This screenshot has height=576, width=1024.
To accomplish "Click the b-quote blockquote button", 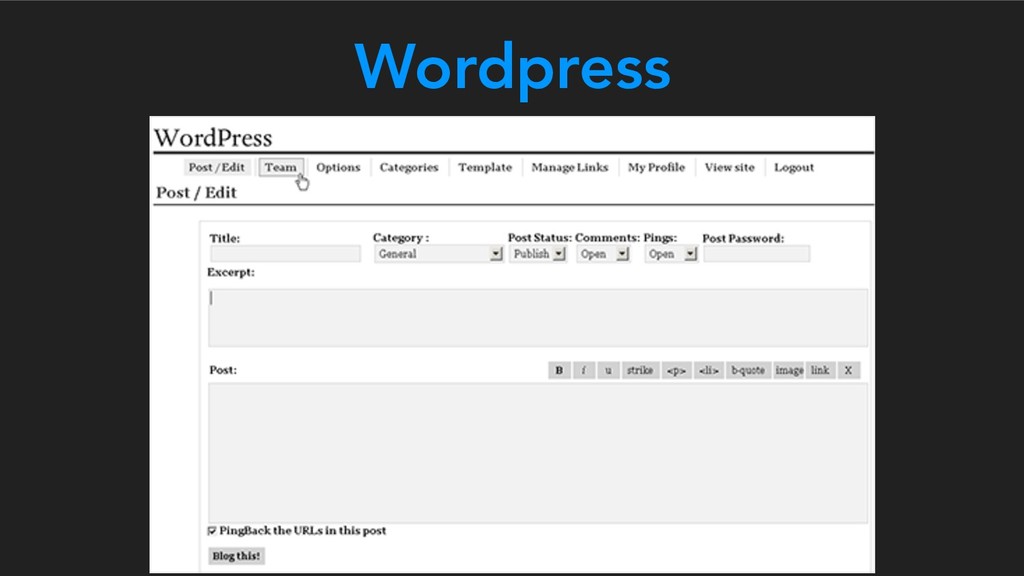I will tap(748, 370).
